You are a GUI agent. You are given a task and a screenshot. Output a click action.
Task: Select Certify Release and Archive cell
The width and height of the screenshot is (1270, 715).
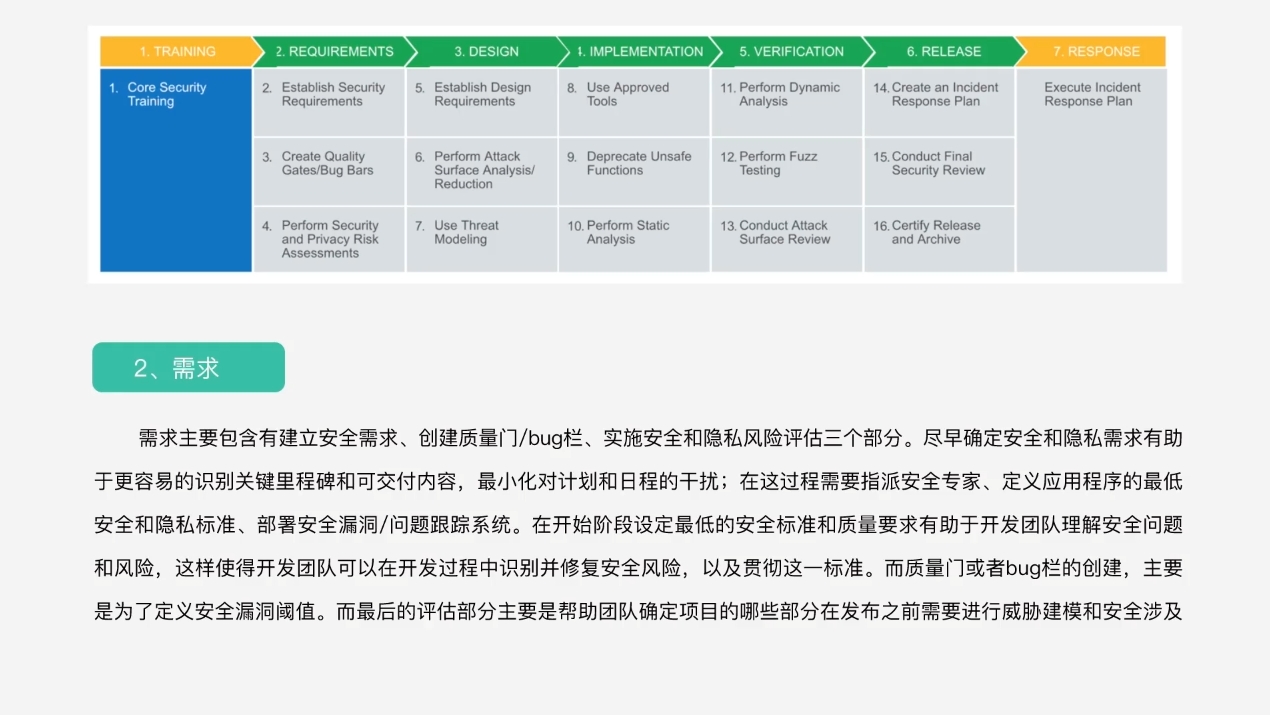point(940,239)
